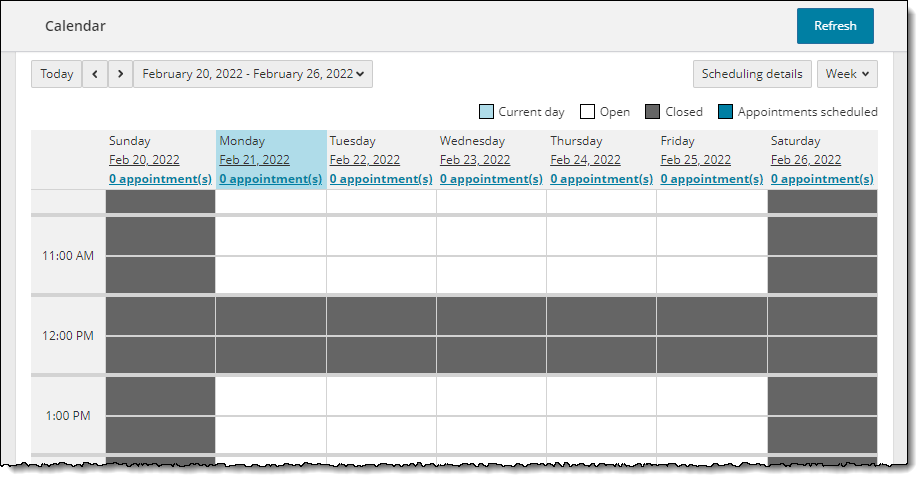The height and width of the screenshot is (483, 923).
Task: View Thursday's 0 appointment(s) link
Action: tap(602, 179)
